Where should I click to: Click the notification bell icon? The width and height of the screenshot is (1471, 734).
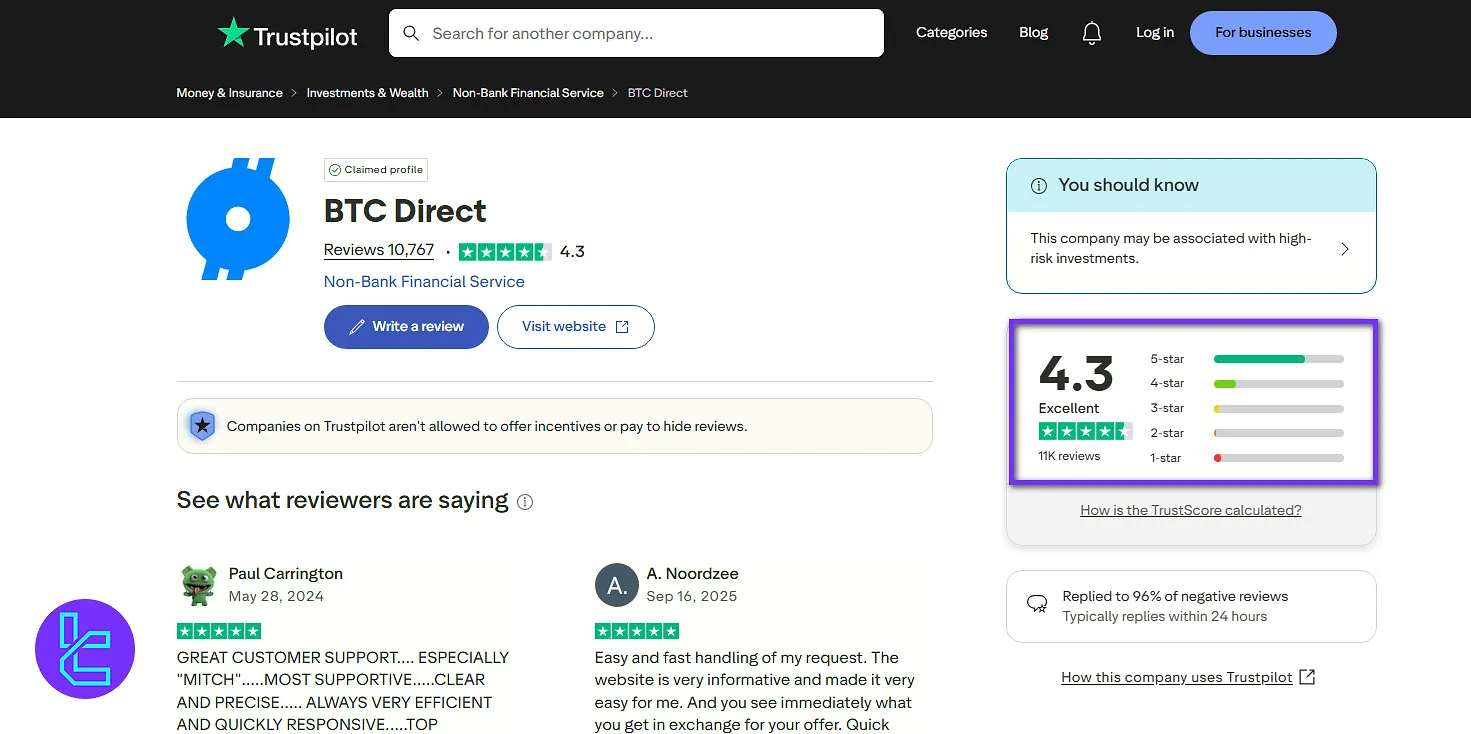[x=1091, y=32]
